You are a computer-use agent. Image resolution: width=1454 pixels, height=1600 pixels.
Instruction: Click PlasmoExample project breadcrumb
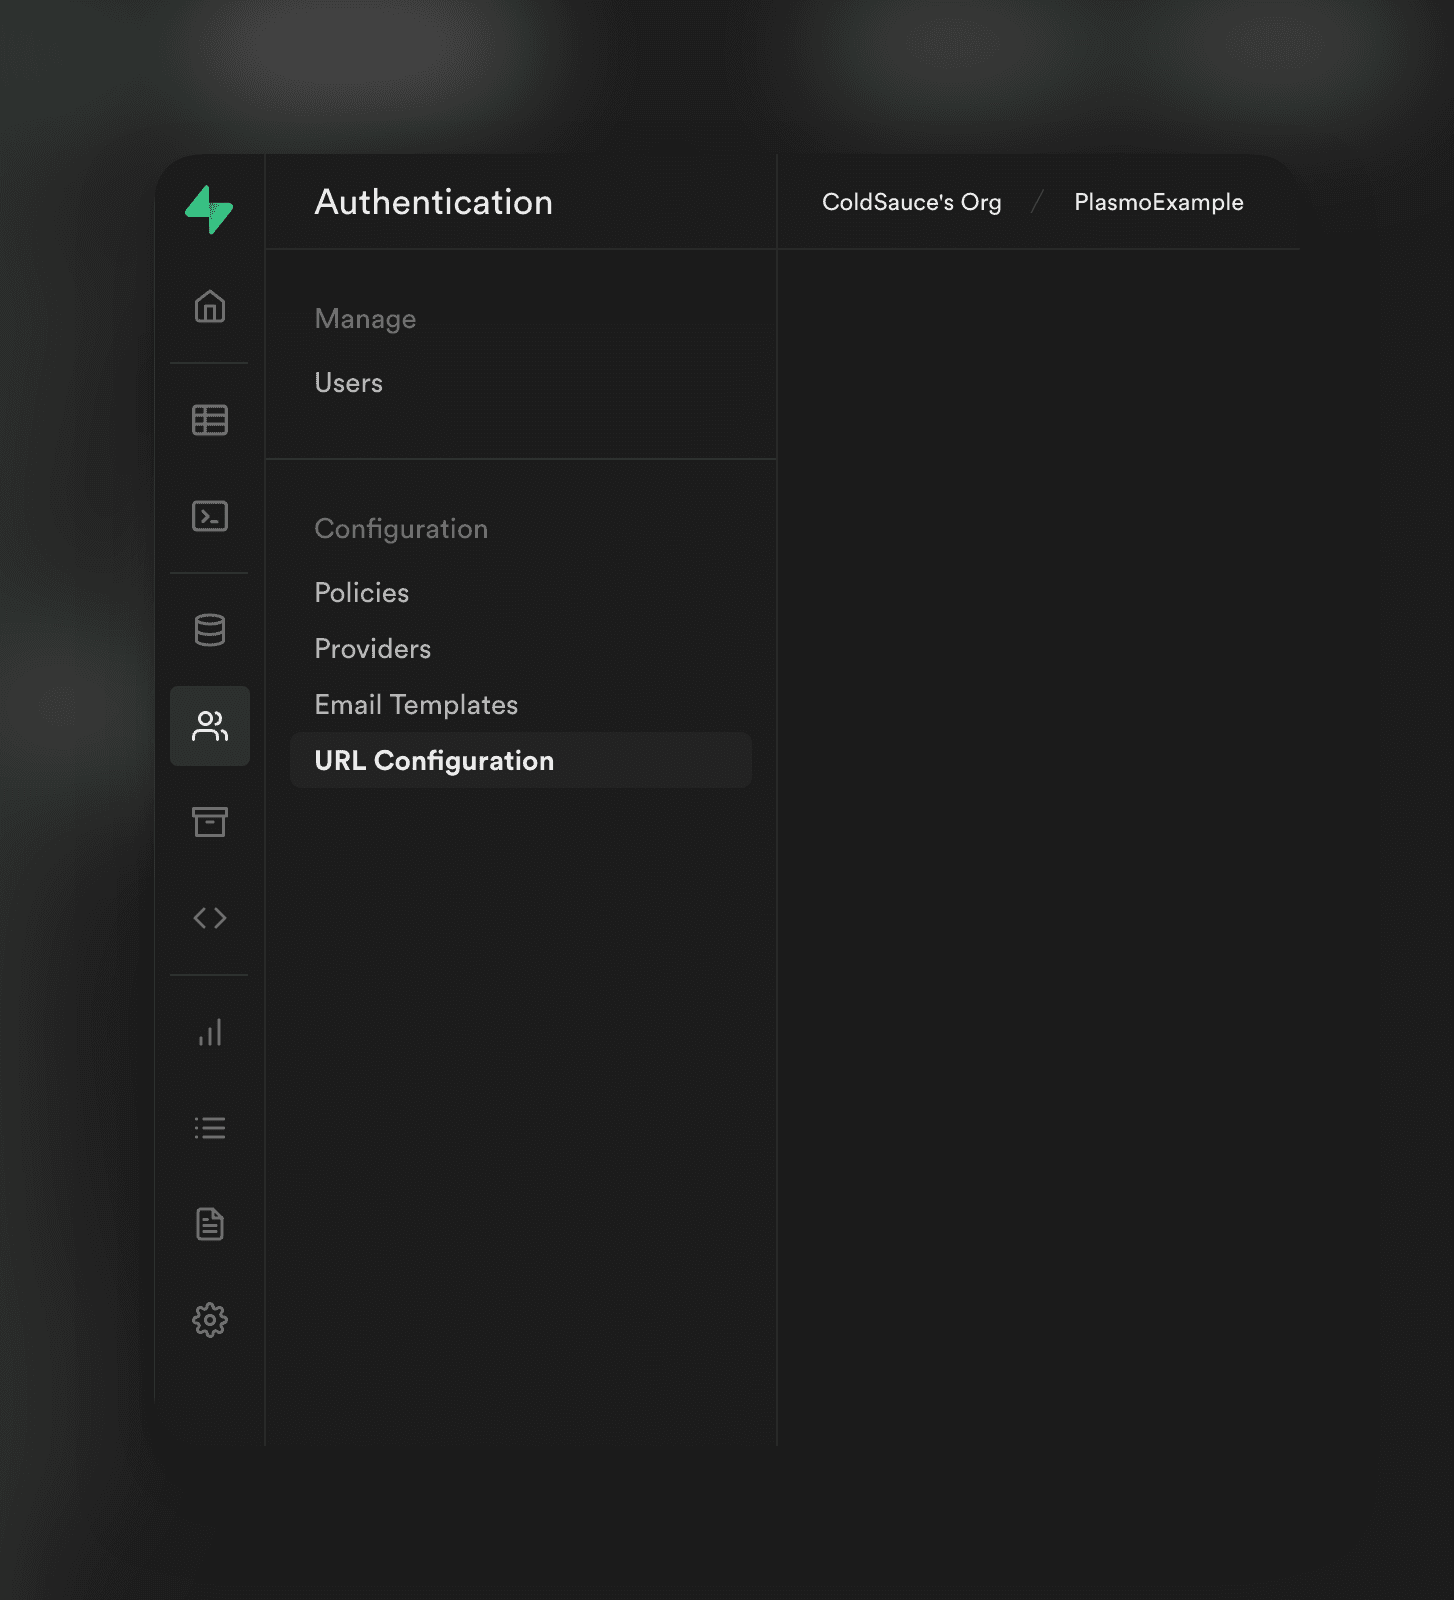pyautogui.click(x=1158, y=202)
